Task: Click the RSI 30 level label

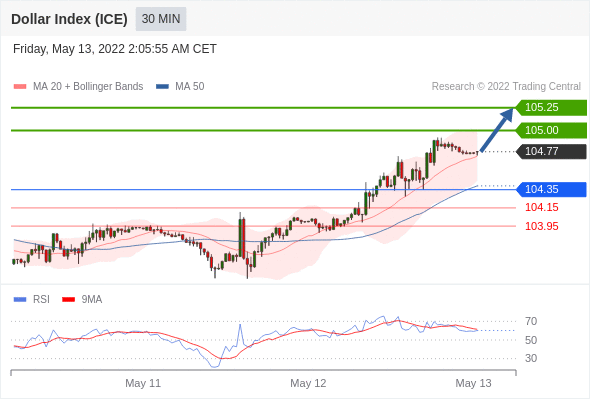Action: 531,358
